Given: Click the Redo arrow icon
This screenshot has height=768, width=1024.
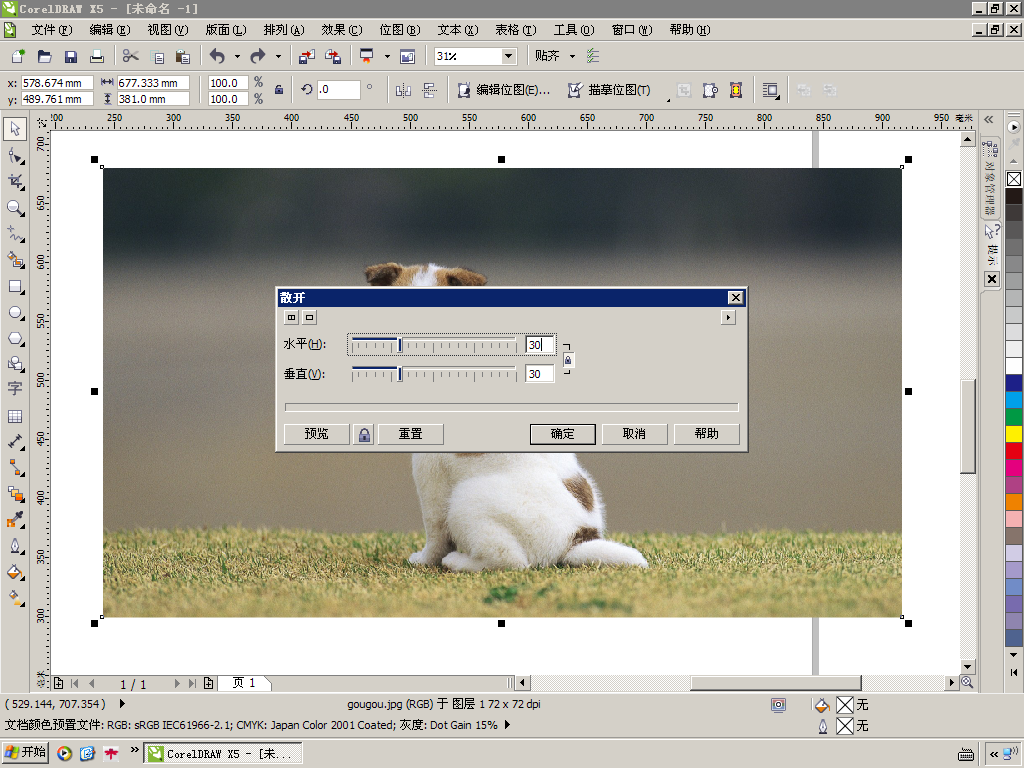Looking at the screenshot, I should (x=258, y=56).
